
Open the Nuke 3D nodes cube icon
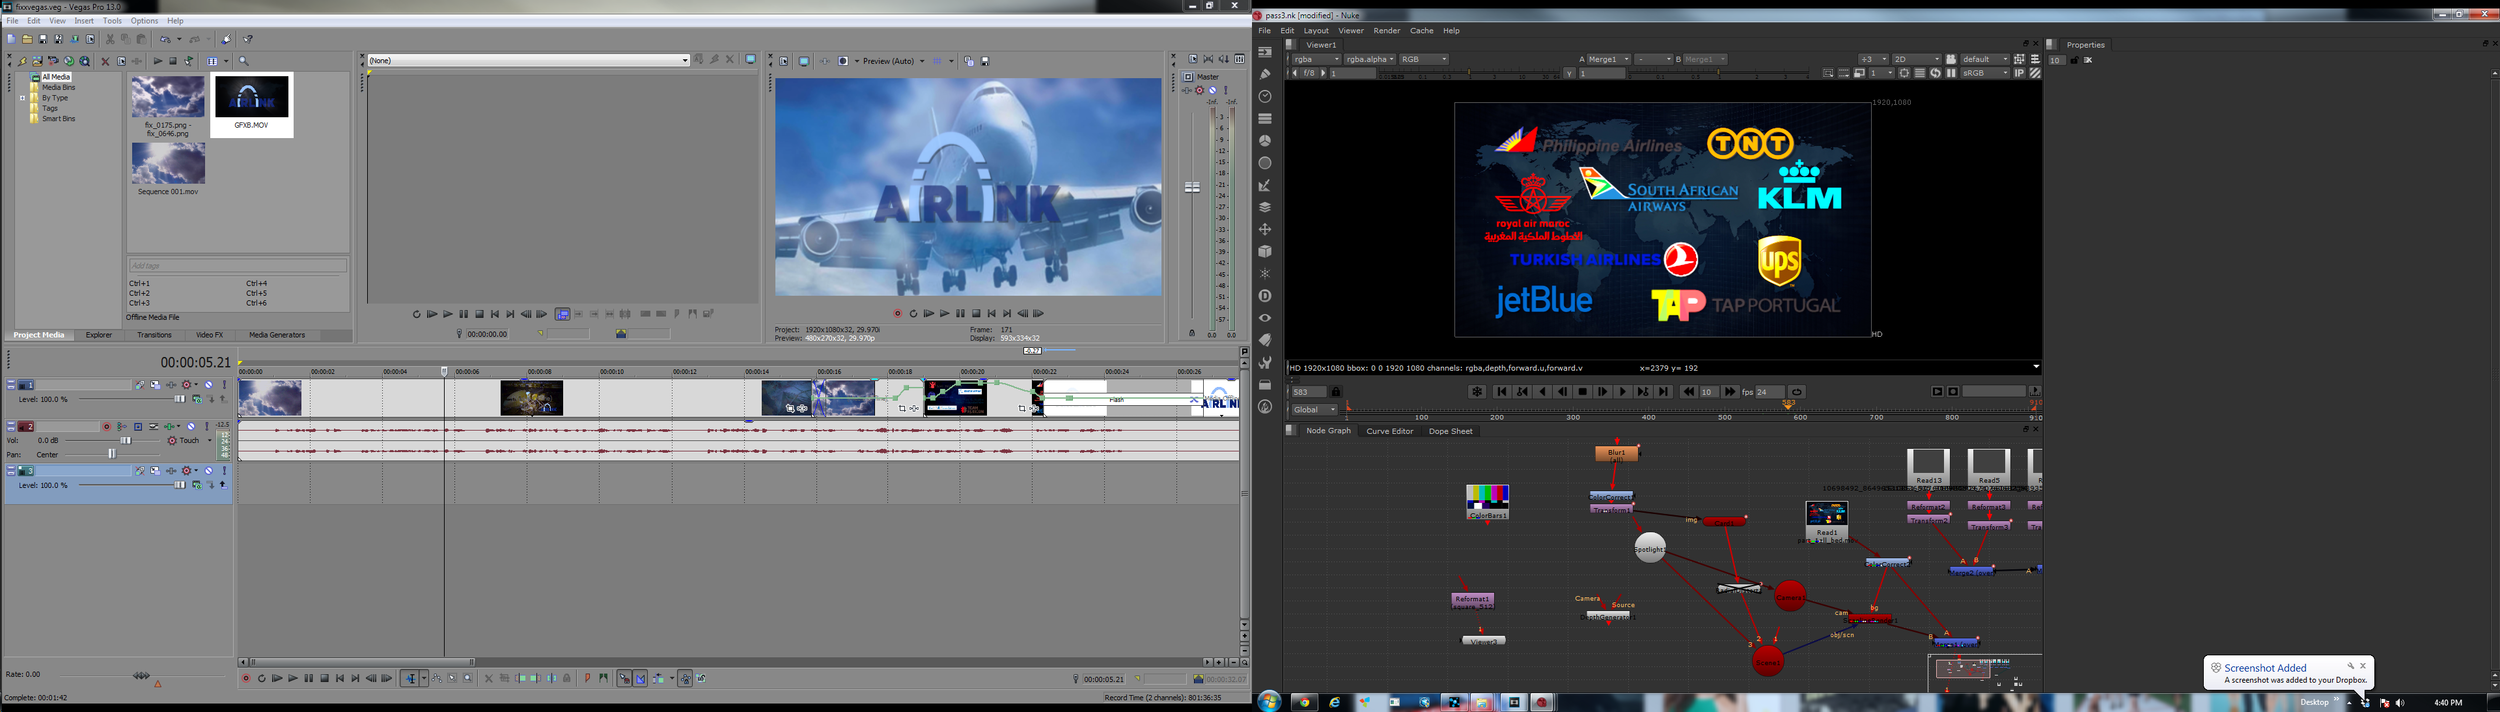(1265, 251)
